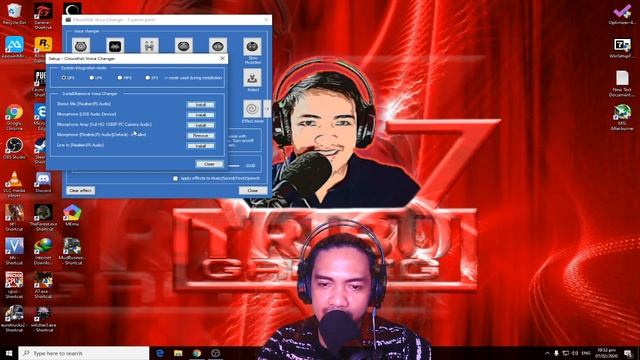Open Rockstar Games launcher icon
The height and width of the screenshot is (360, 640).
43,50
